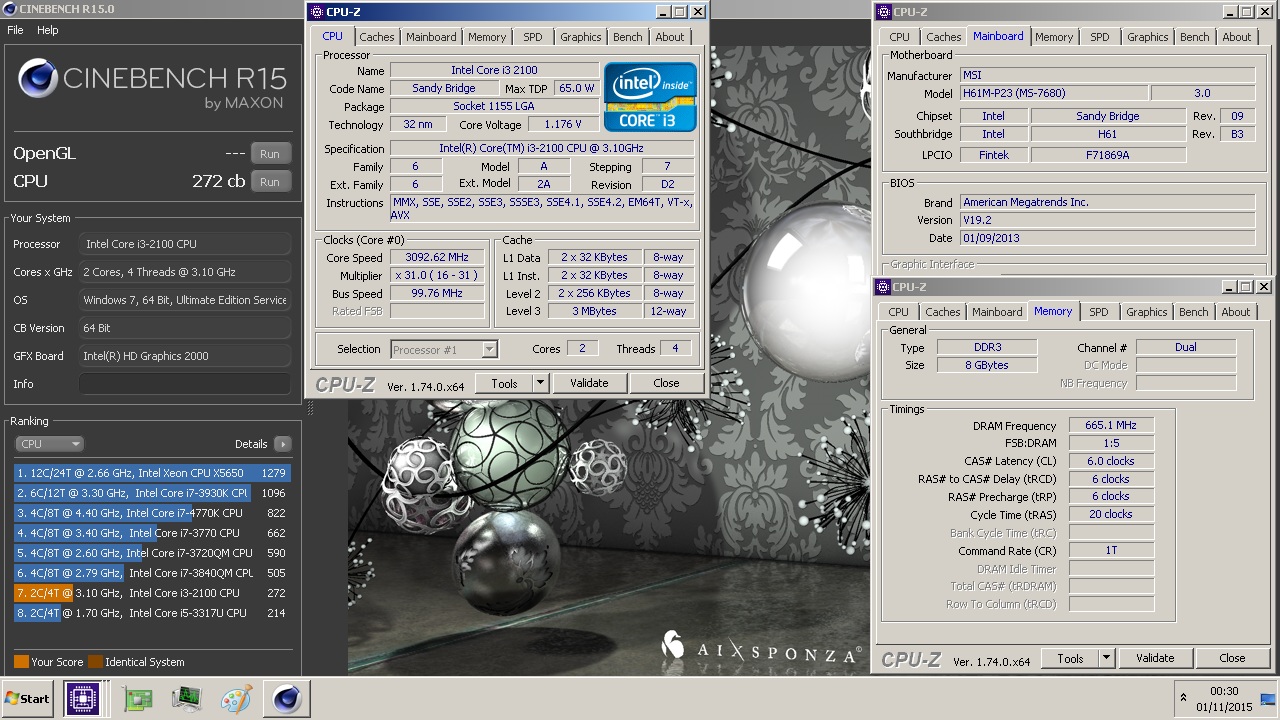Launch Paint from the taskbar palette icon
This screenshot has width=1280, height=720.
[x=237, y=698]
